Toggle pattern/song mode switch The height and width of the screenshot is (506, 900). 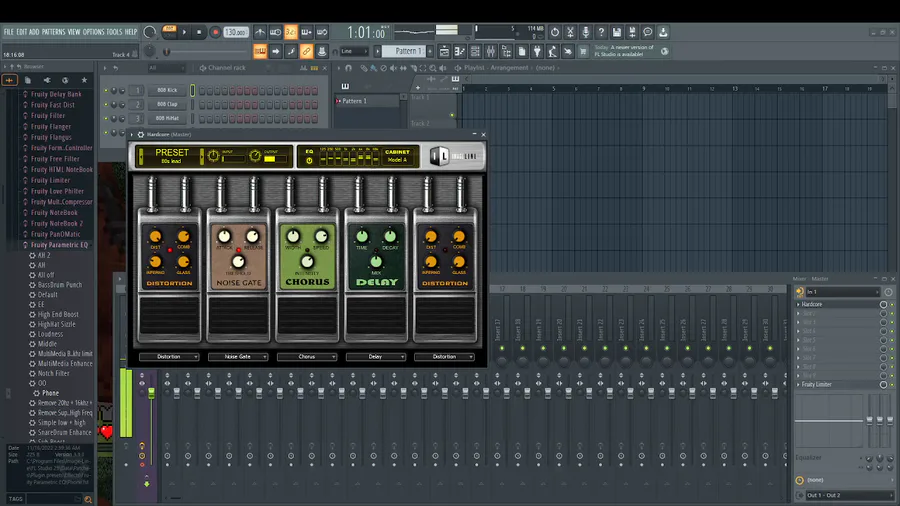[169, 32]
